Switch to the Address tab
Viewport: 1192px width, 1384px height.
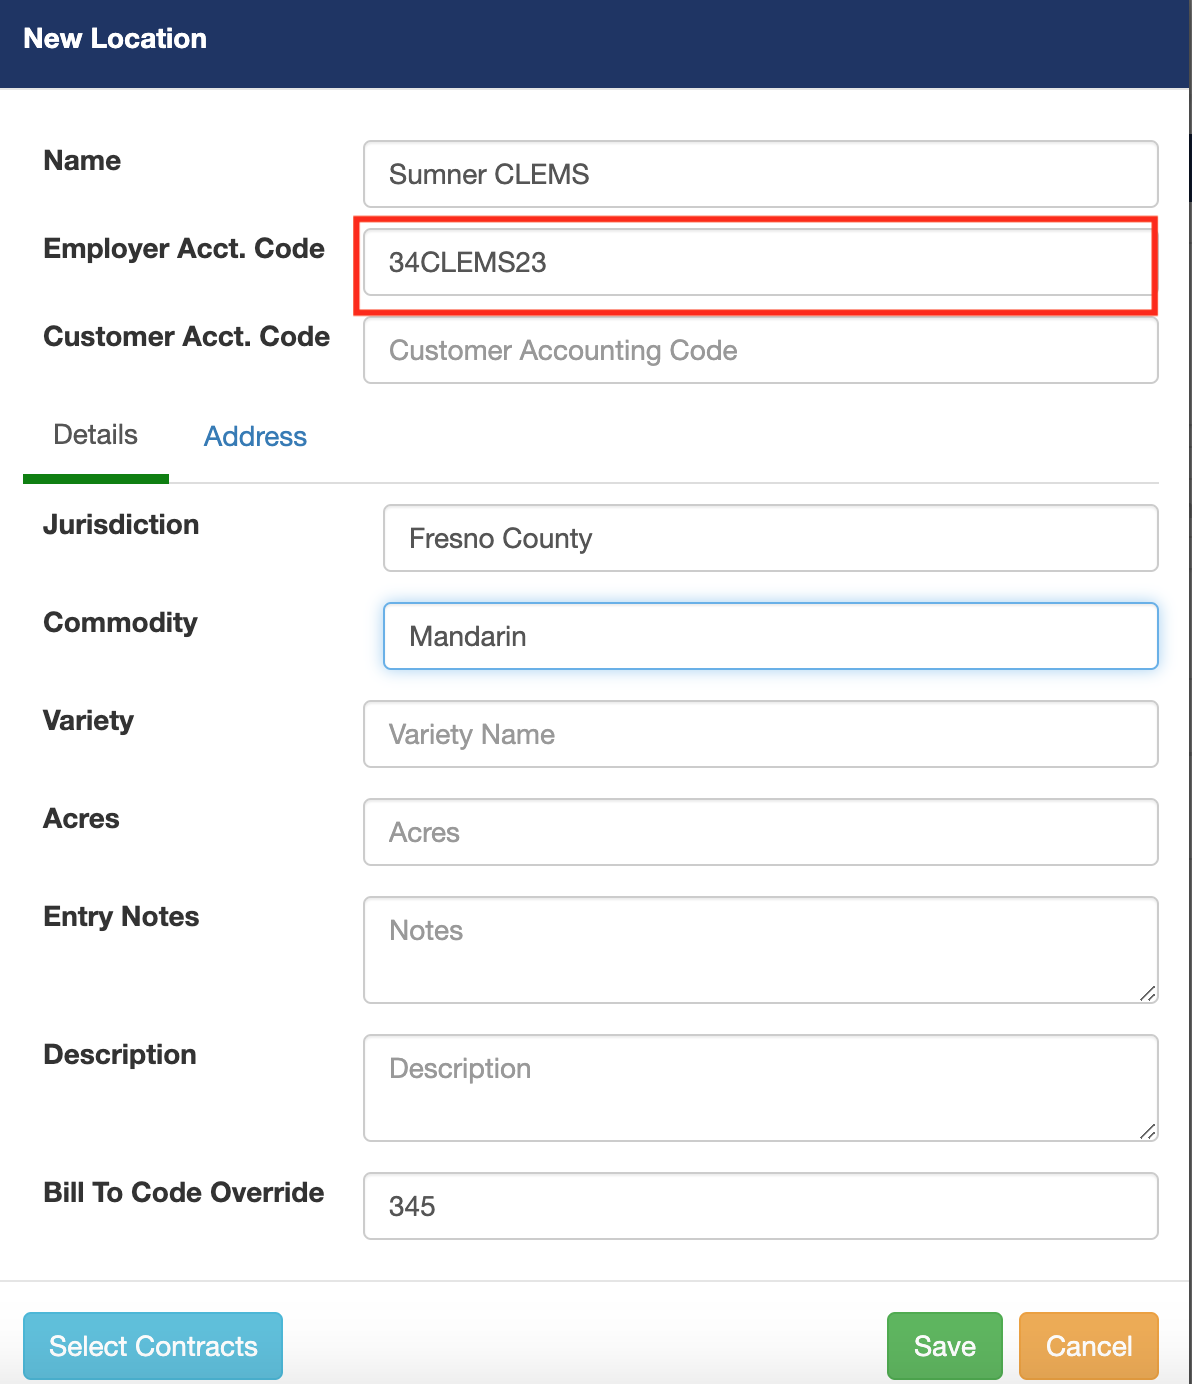[x=255, y=436]
